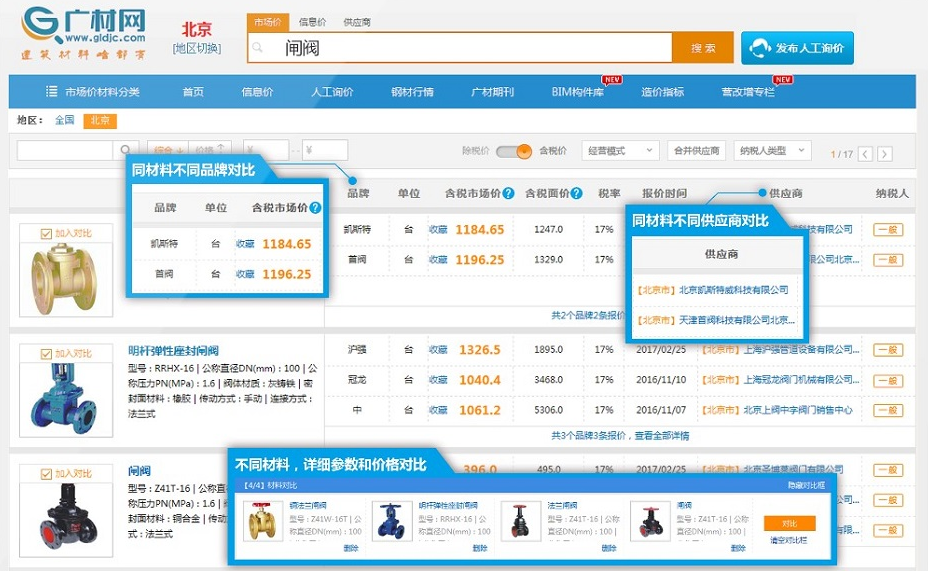Tick 加入对比 for 明杆弹性座封闸阀
The image size is (928, 571).
point(46,354)
